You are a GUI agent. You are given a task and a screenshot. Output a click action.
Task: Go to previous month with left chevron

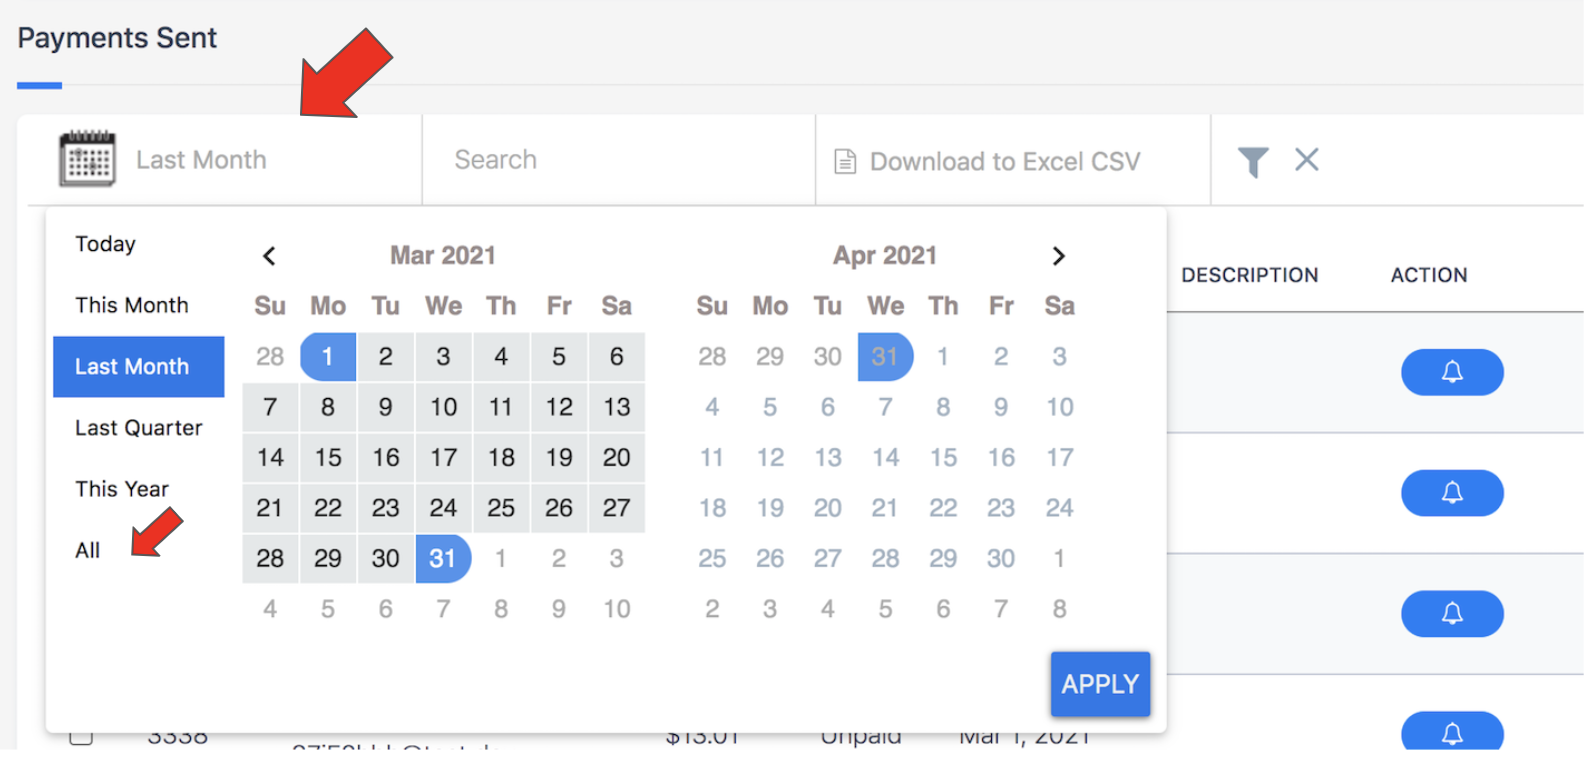[x=269, y=256]
